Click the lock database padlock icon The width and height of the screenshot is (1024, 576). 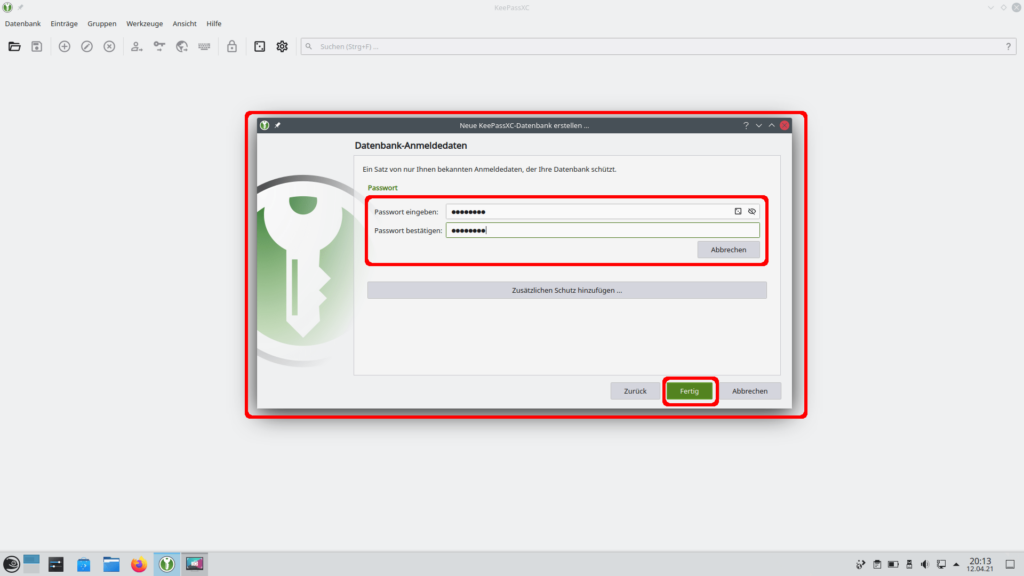[232, 46]
